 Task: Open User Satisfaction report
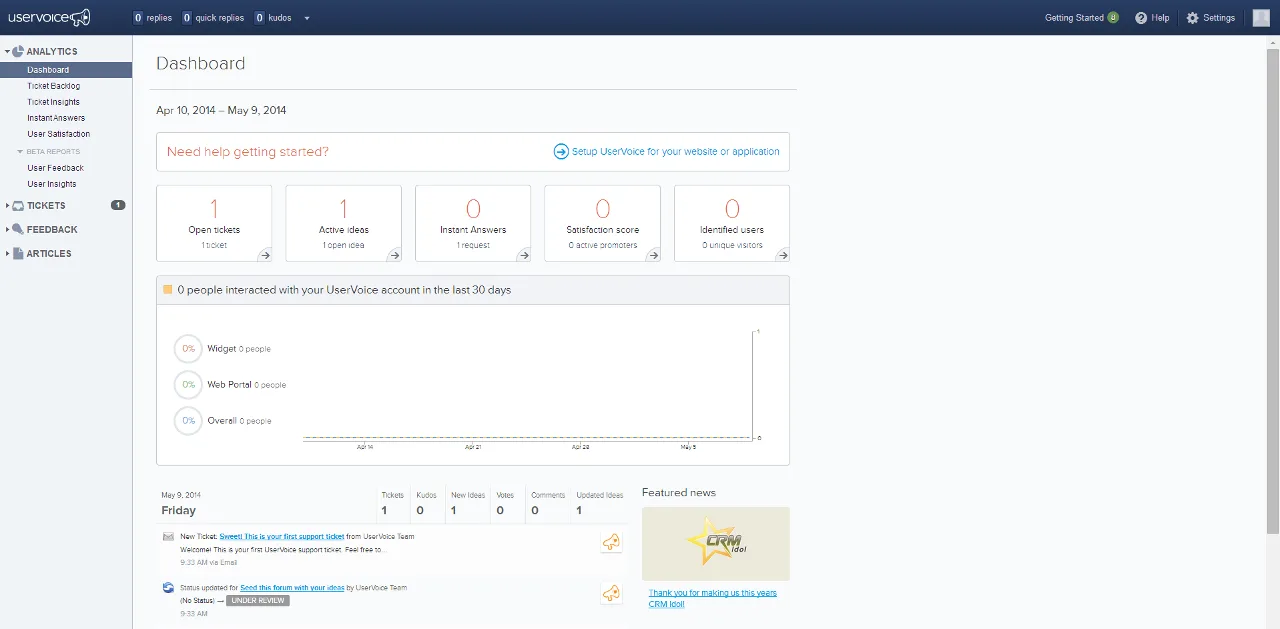59,134
